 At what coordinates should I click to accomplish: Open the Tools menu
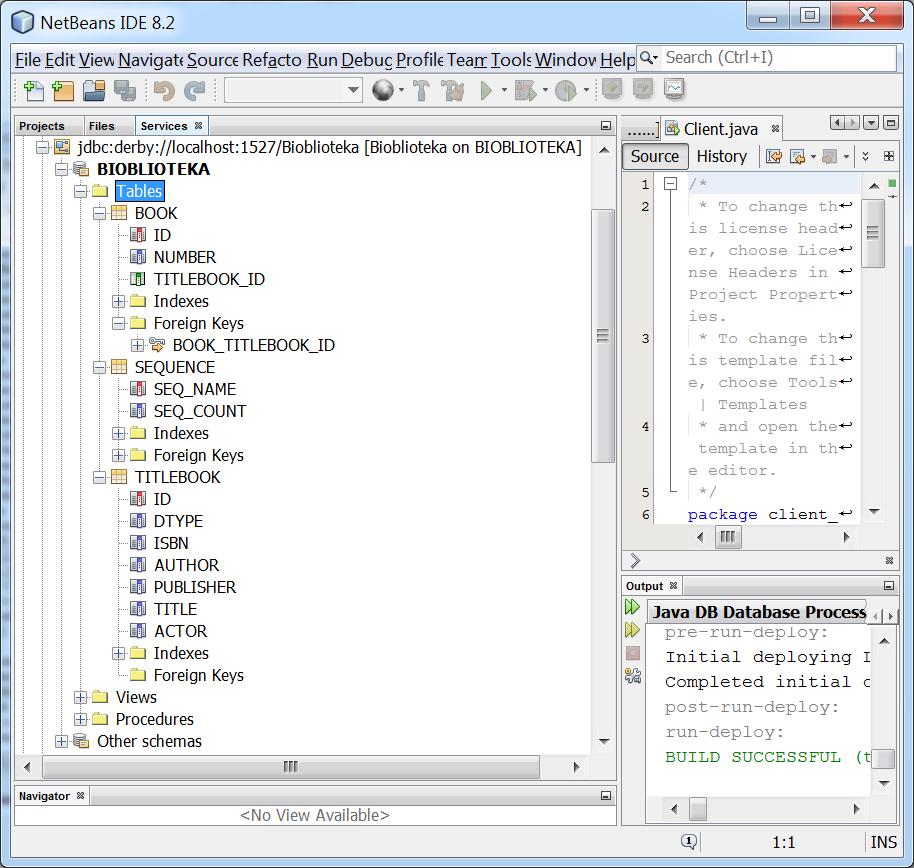[x=511, y=59]
